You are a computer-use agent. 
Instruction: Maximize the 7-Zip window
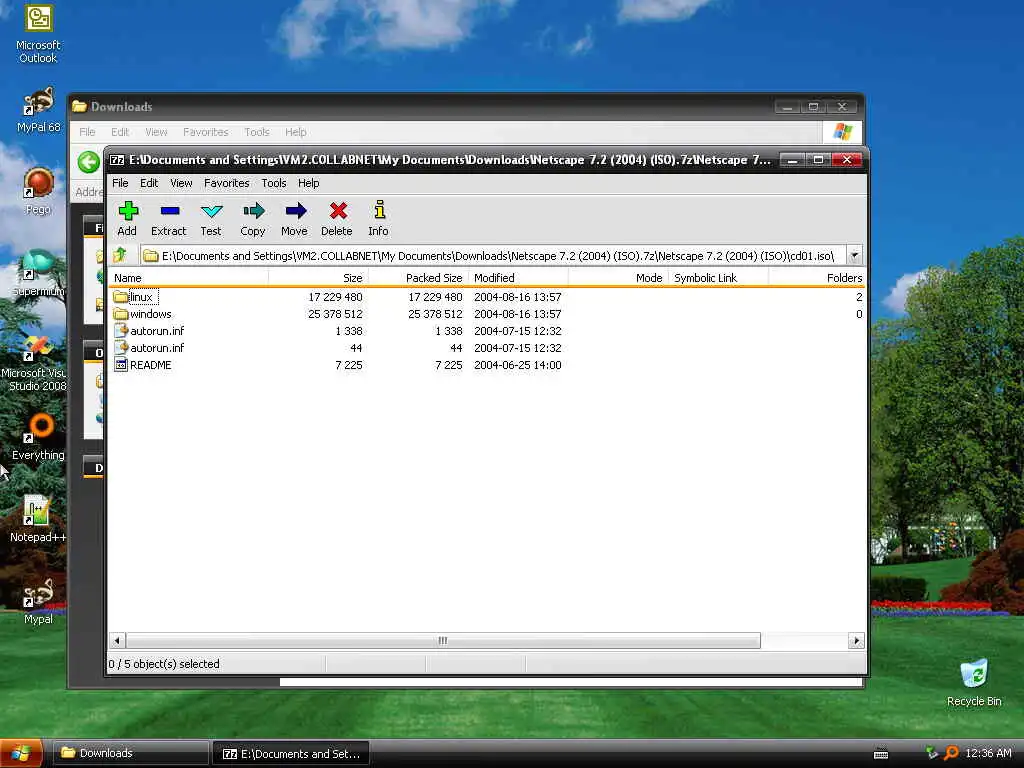click(818, 160)
